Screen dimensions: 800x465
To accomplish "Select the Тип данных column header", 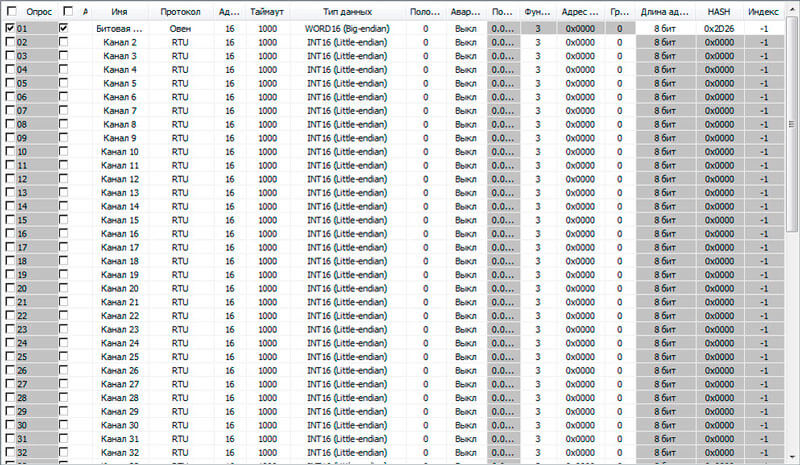I will tap(347, 11).
